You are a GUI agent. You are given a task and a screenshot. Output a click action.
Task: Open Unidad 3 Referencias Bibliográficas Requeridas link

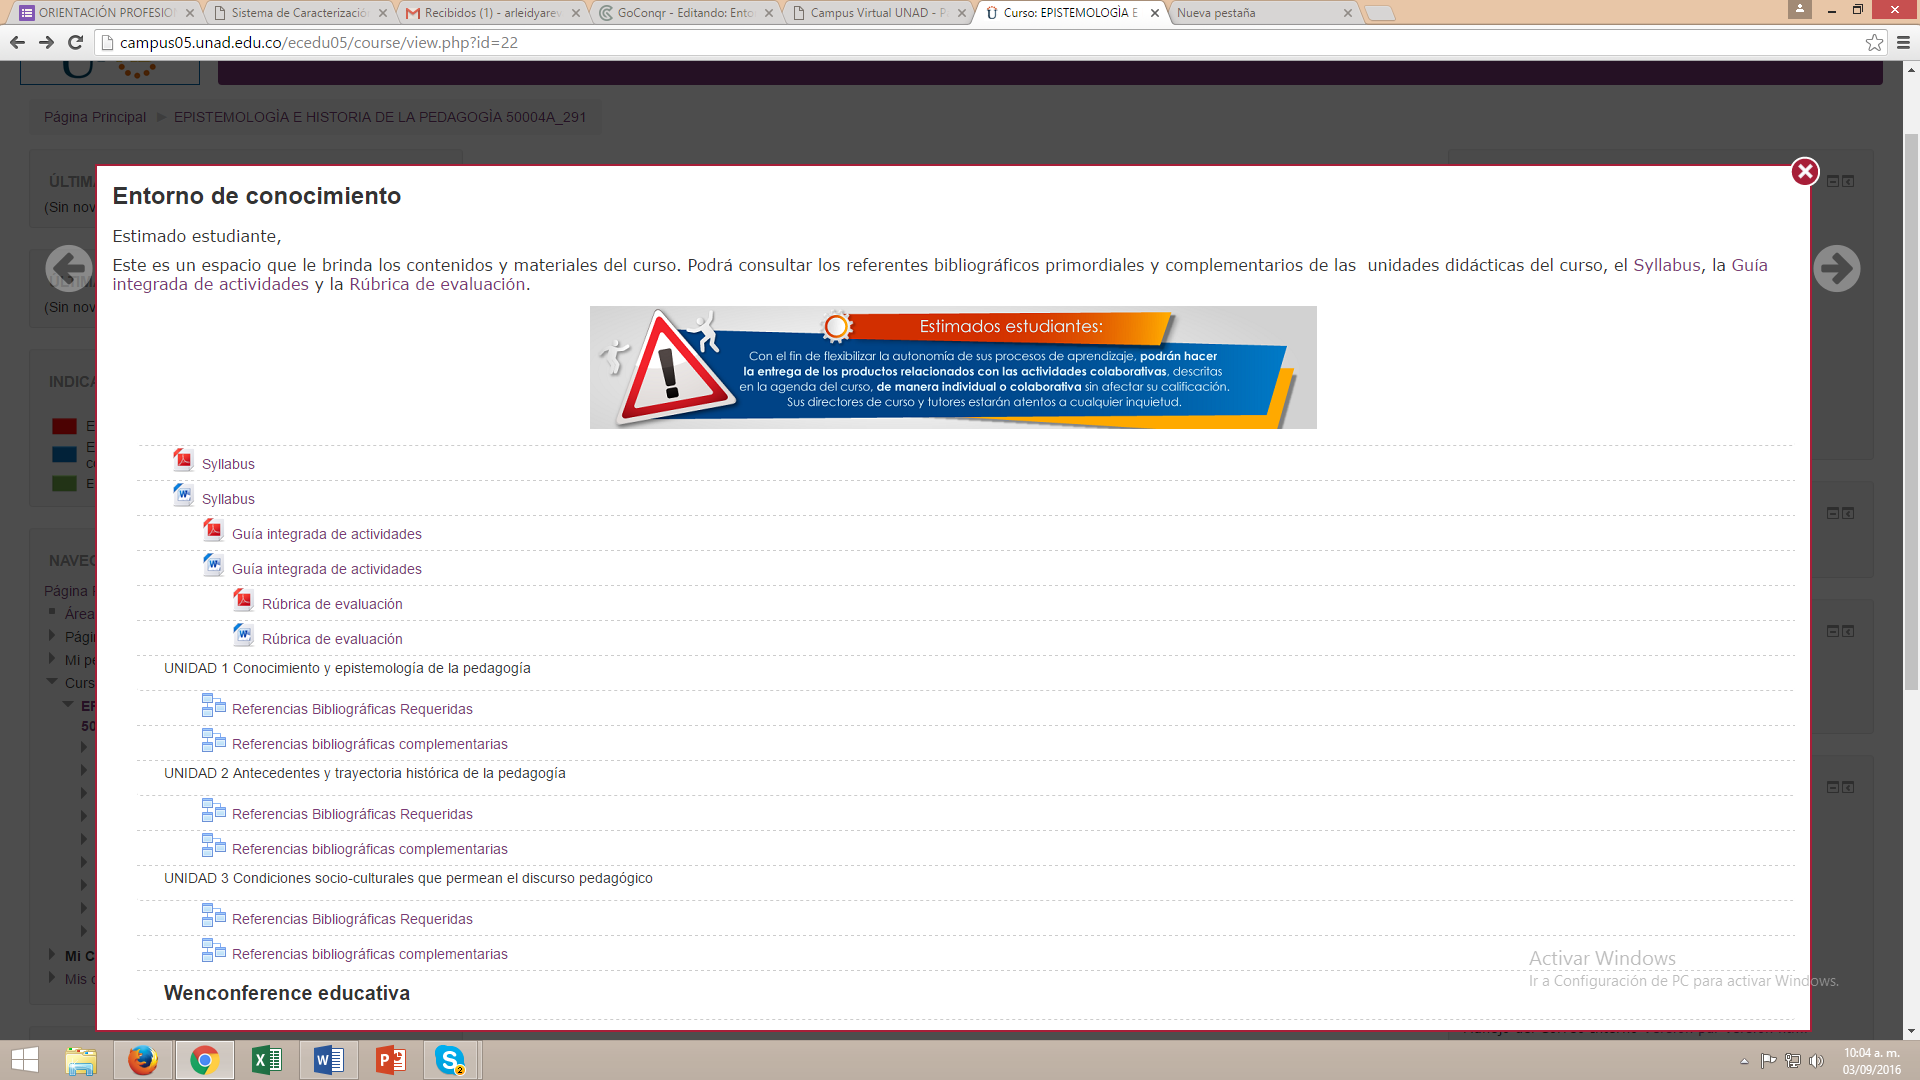click(x=352, y=919)
